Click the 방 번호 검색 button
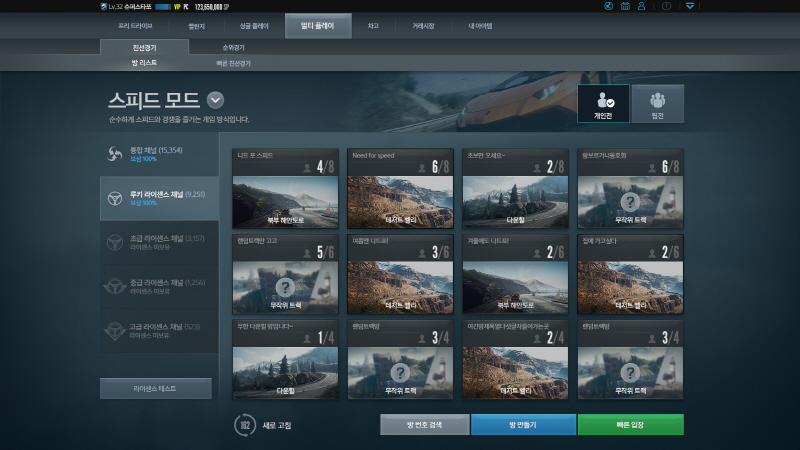The height and width of the screenshot is (450, 800). click(x=424, y=424)
